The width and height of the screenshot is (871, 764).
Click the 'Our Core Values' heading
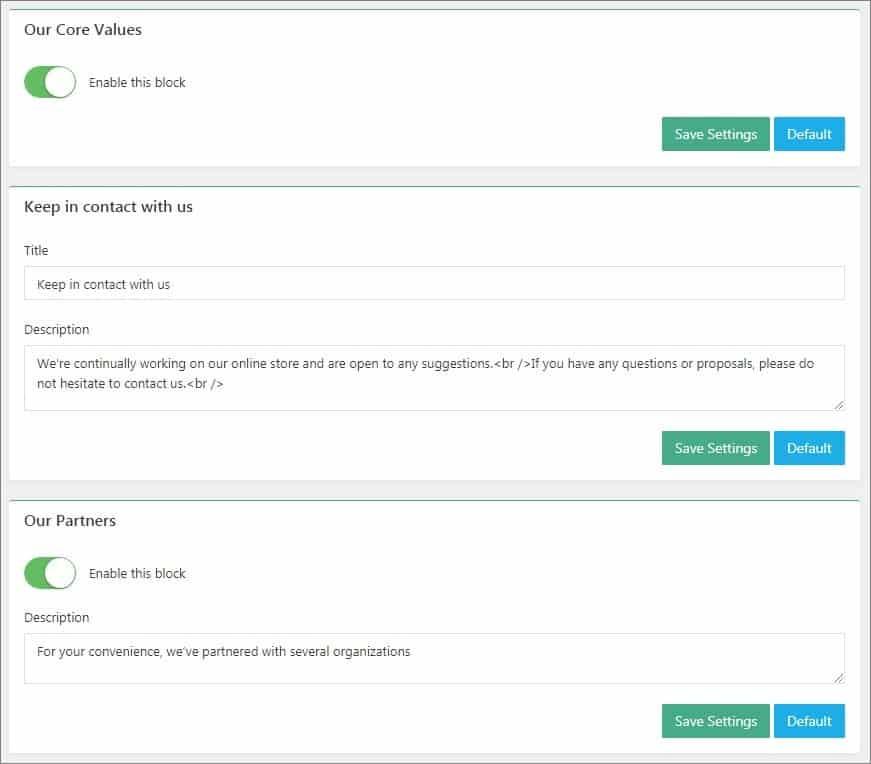point(83,29)
